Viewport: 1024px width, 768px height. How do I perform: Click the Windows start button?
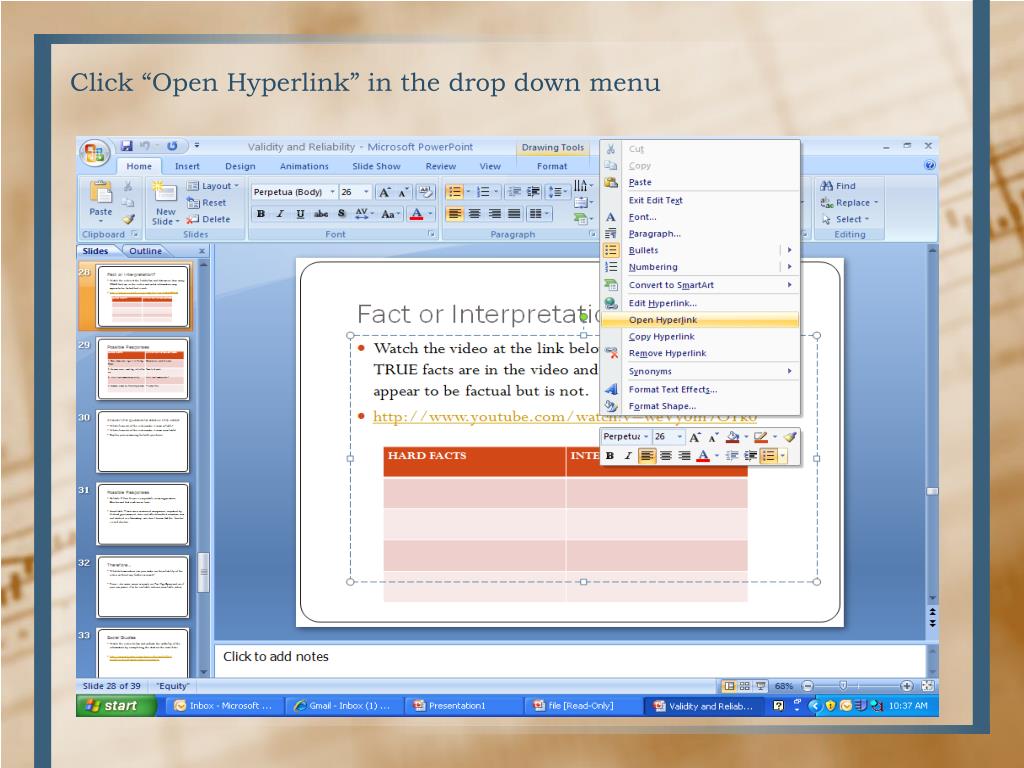(x=116, y=705)
